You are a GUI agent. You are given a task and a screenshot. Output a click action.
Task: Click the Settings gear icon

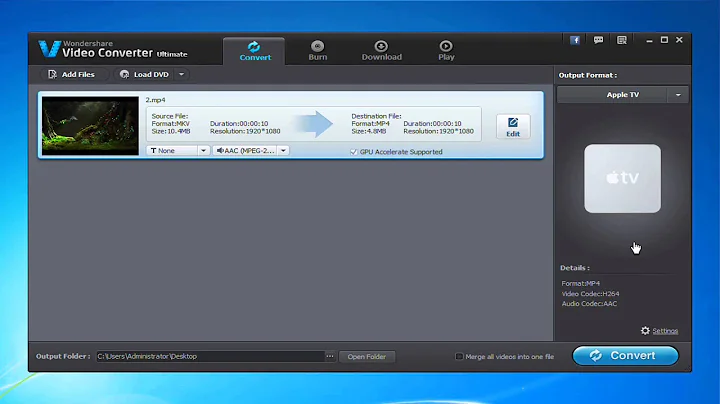pyautogui.click(x=645, y=331)
